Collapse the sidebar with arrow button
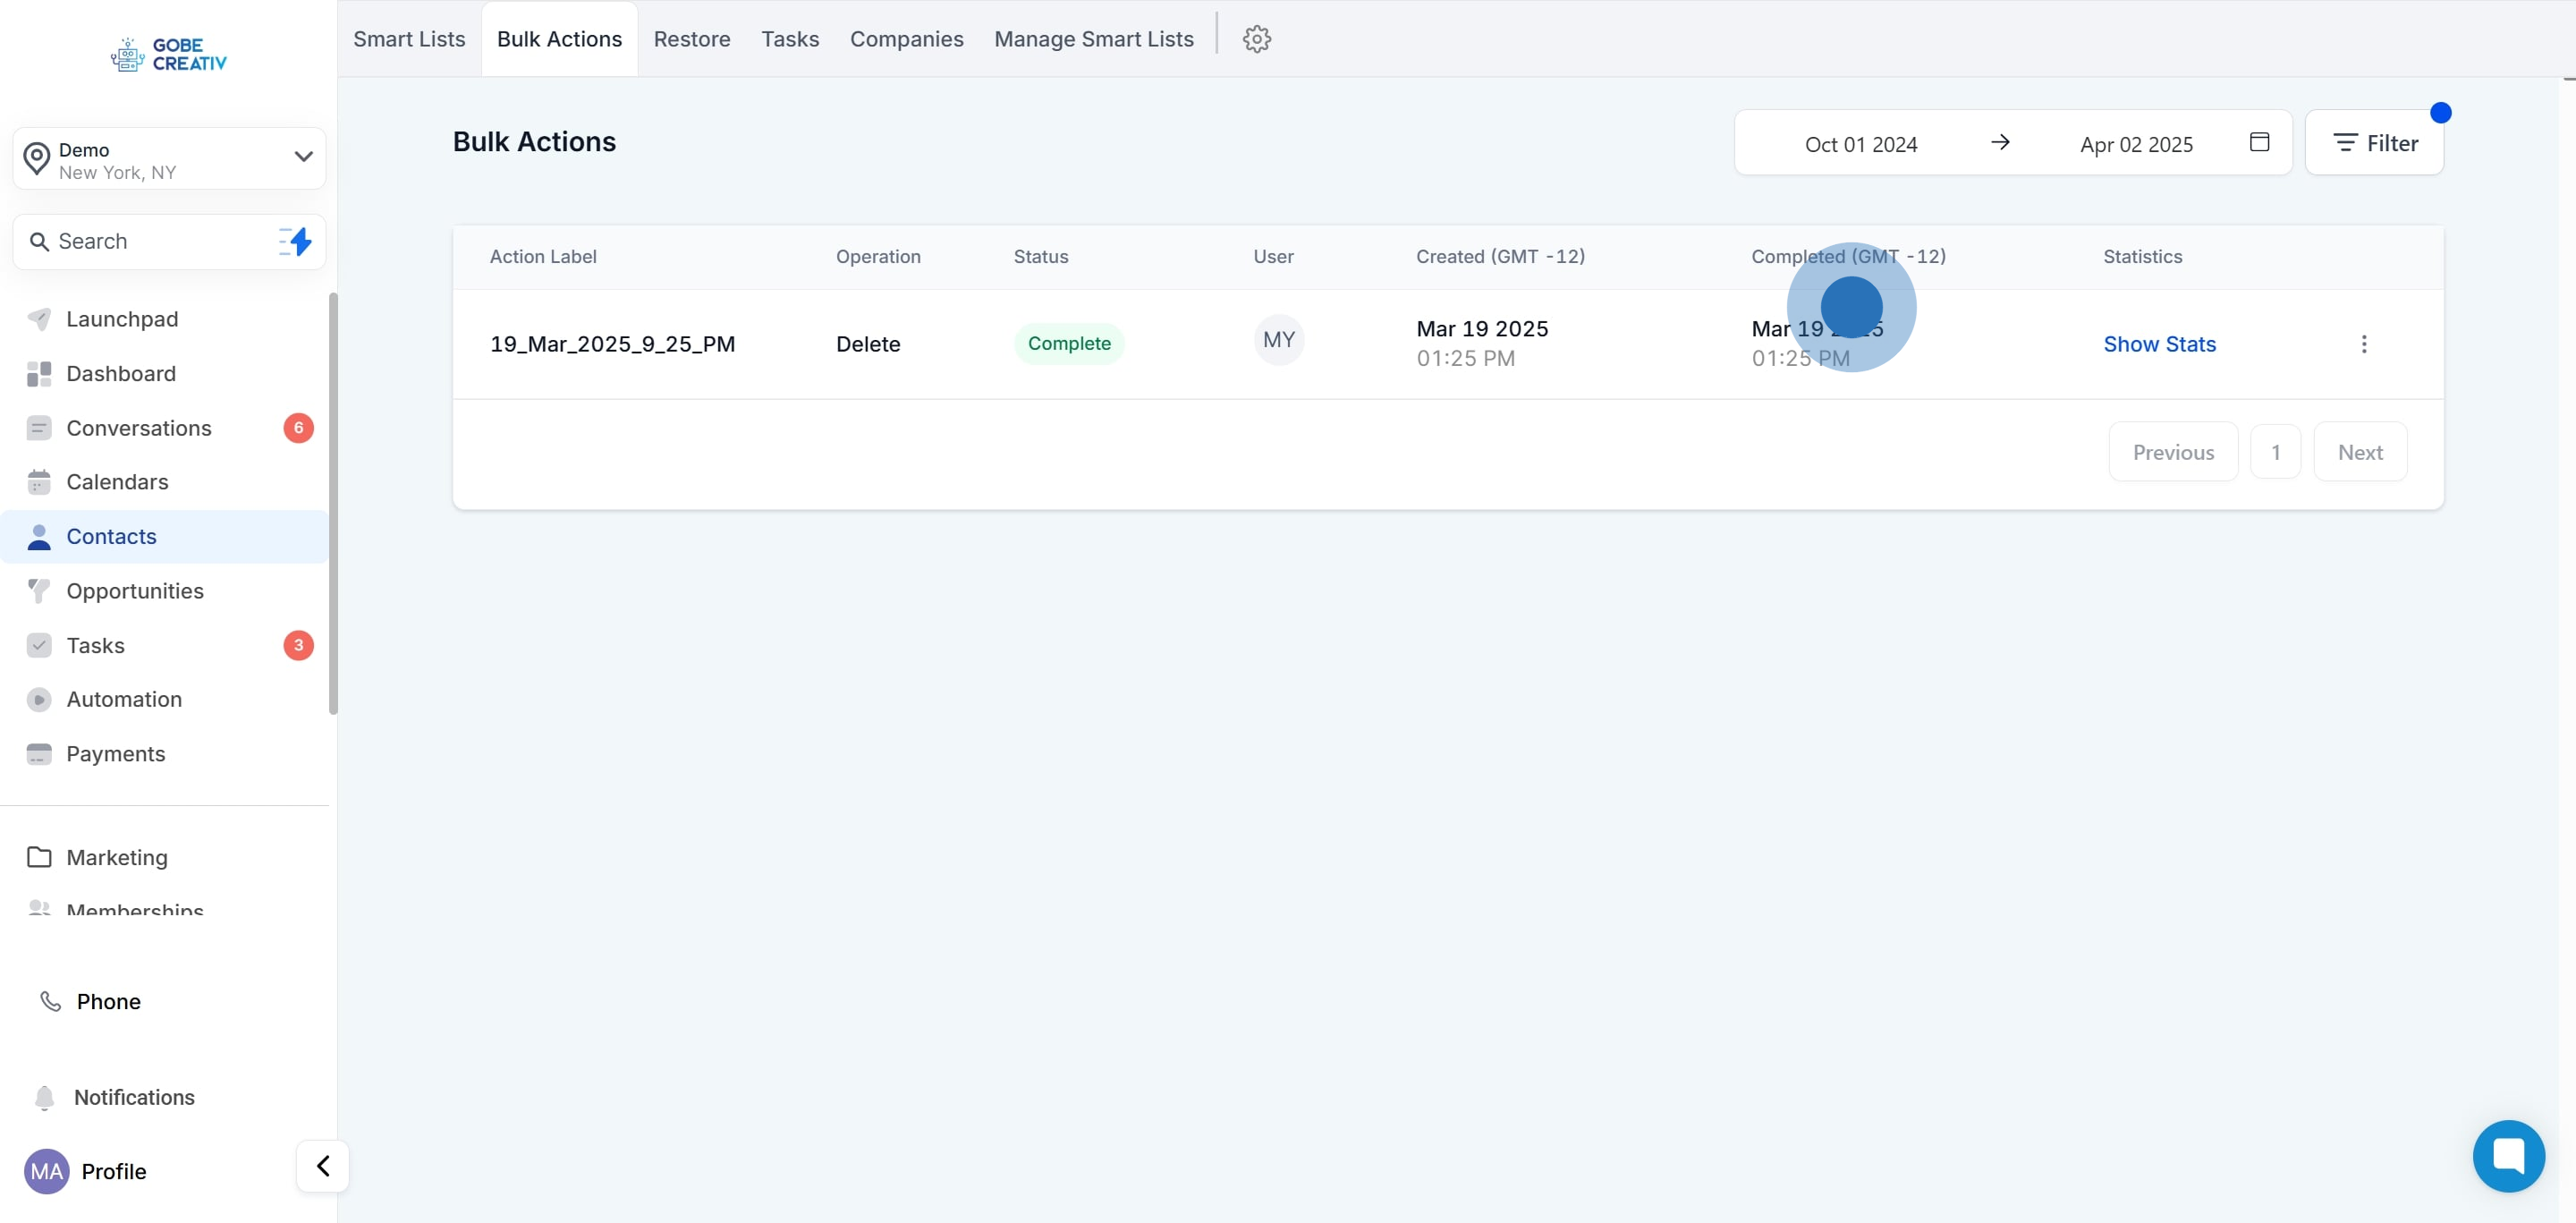The image size is (2576, 1223). [x=323, y=1166]
